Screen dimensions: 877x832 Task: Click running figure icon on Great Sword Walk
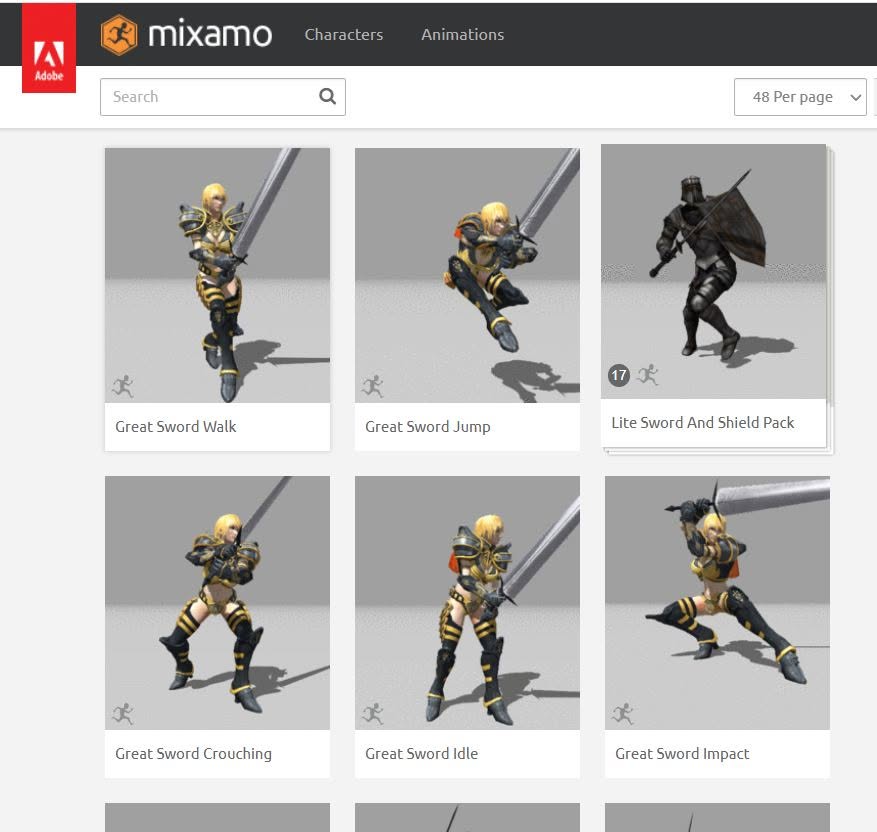tap(122, 386)
